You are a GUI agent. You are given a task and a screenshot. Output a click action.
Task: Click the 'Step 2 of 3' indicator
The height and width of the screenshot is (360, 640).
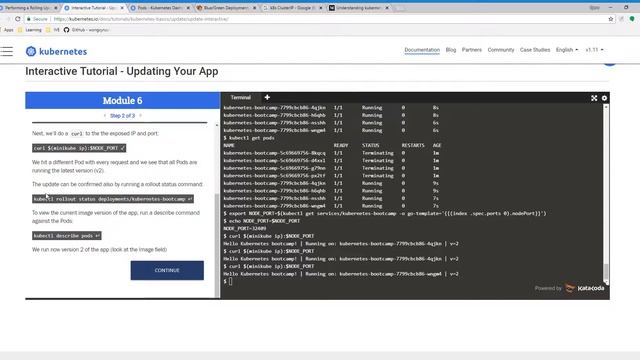click(x=122, y=116)
